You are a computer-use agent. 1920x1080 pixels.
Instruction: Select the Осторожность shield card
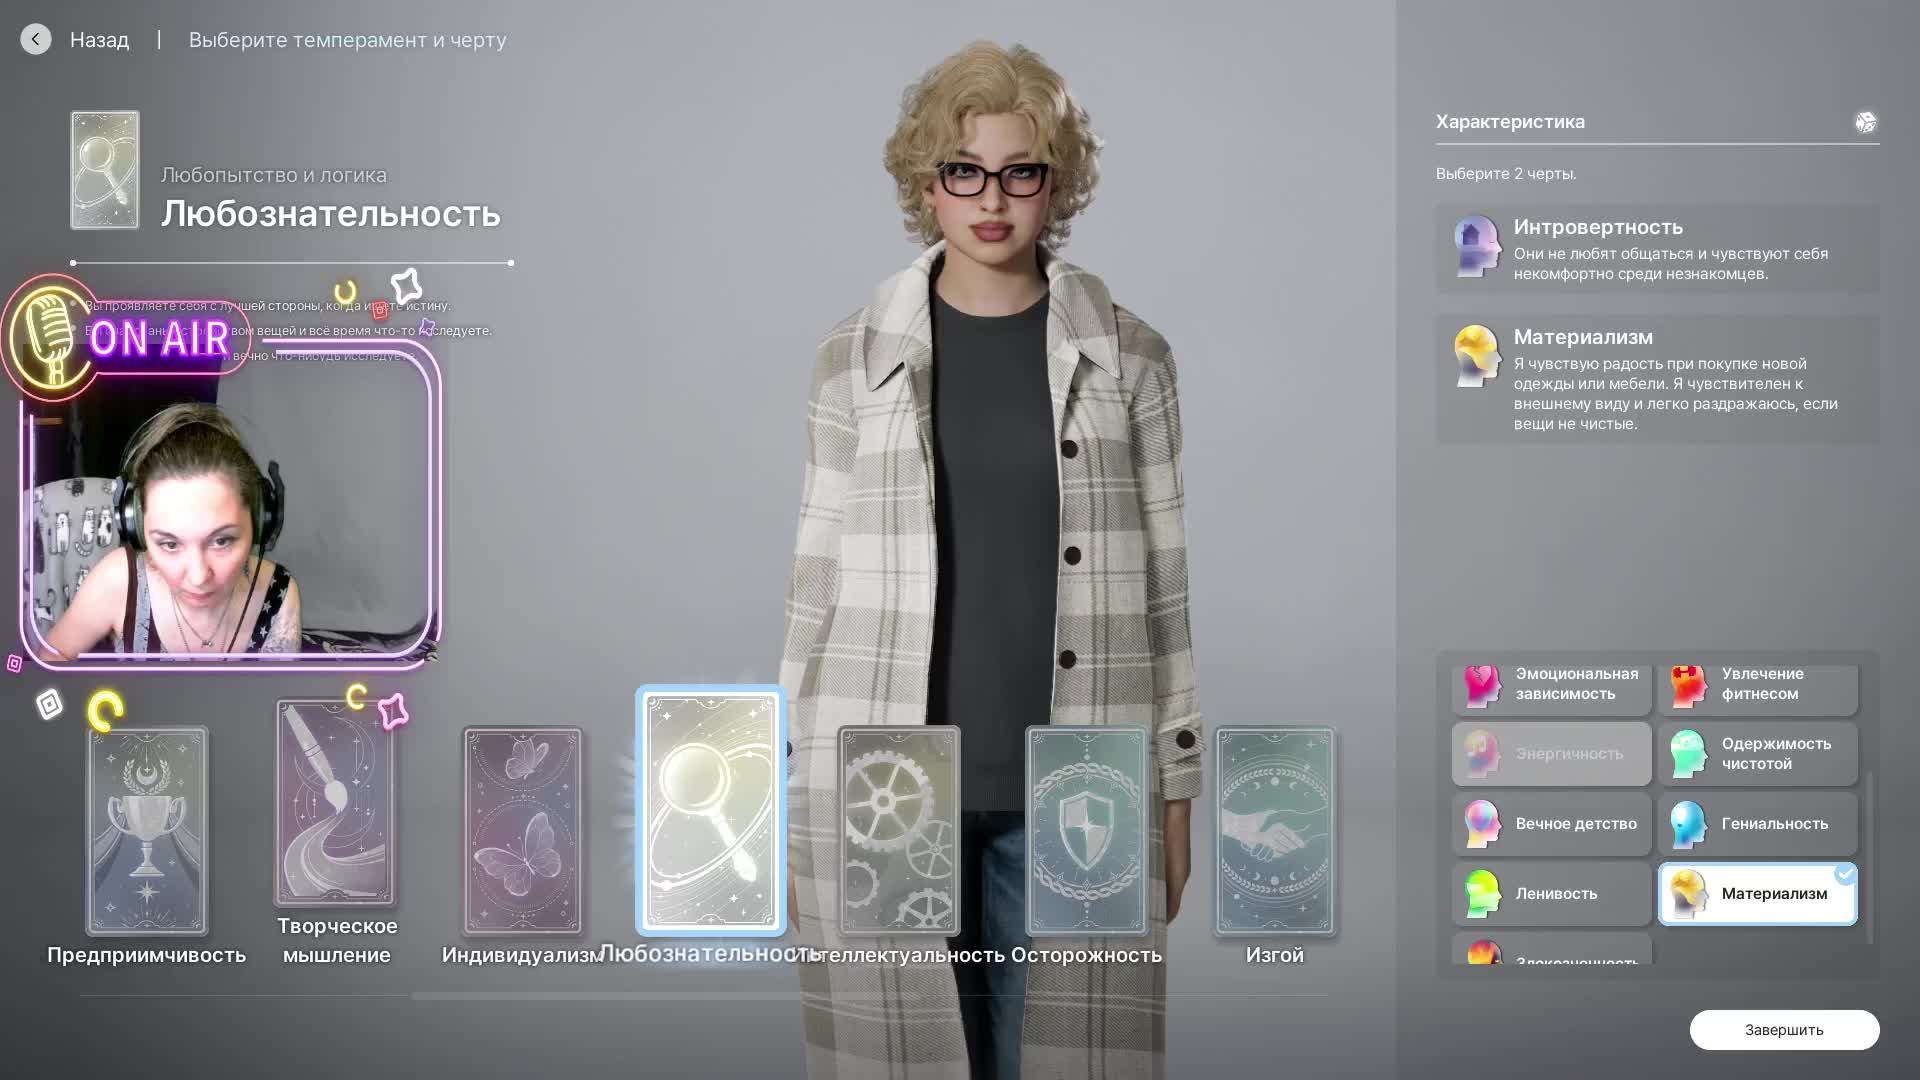click(x=1086, y=830)
